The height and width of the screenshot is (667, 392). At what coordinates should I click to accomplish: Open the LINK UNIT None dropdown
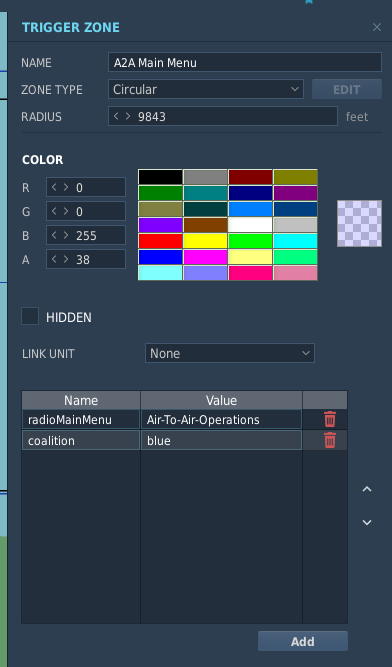[230, 353]
